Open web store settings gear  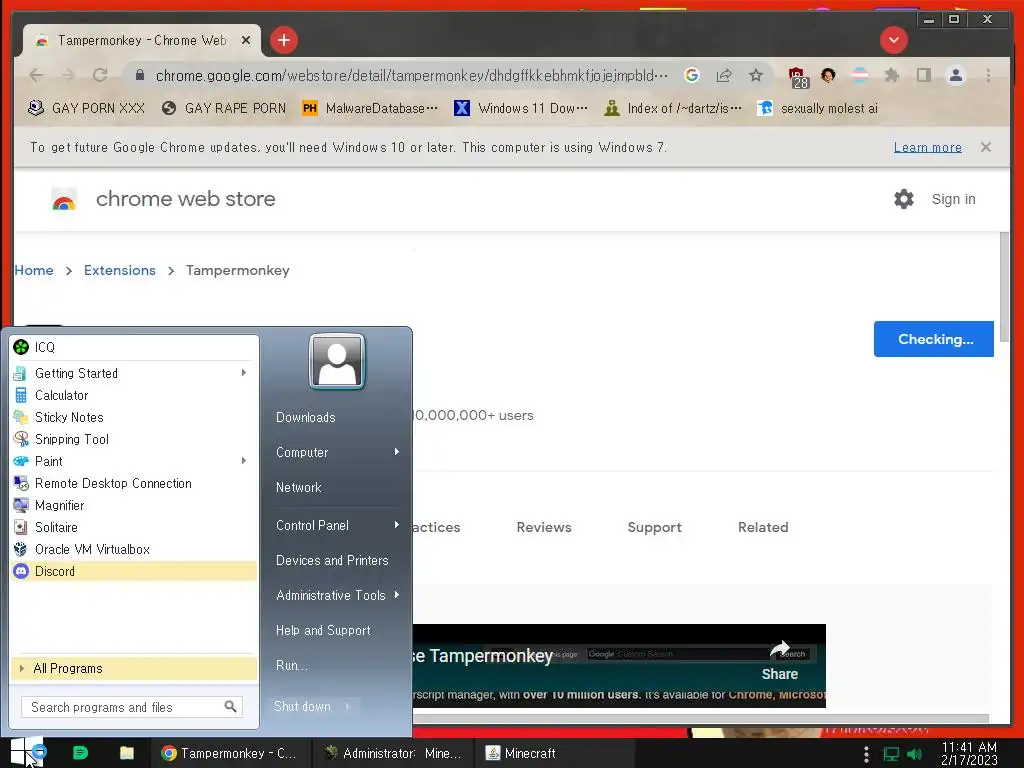pos(904,199)
